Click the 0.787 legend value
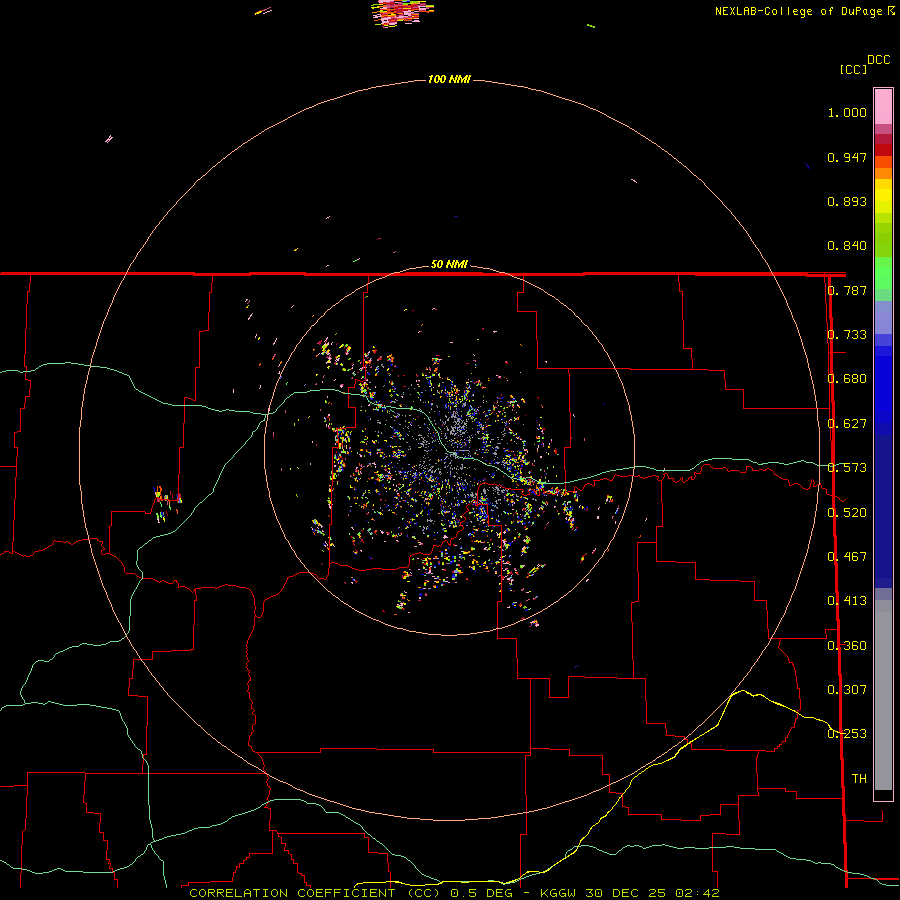The height and width of the screenshot is (900, 900). click(847, 290)
